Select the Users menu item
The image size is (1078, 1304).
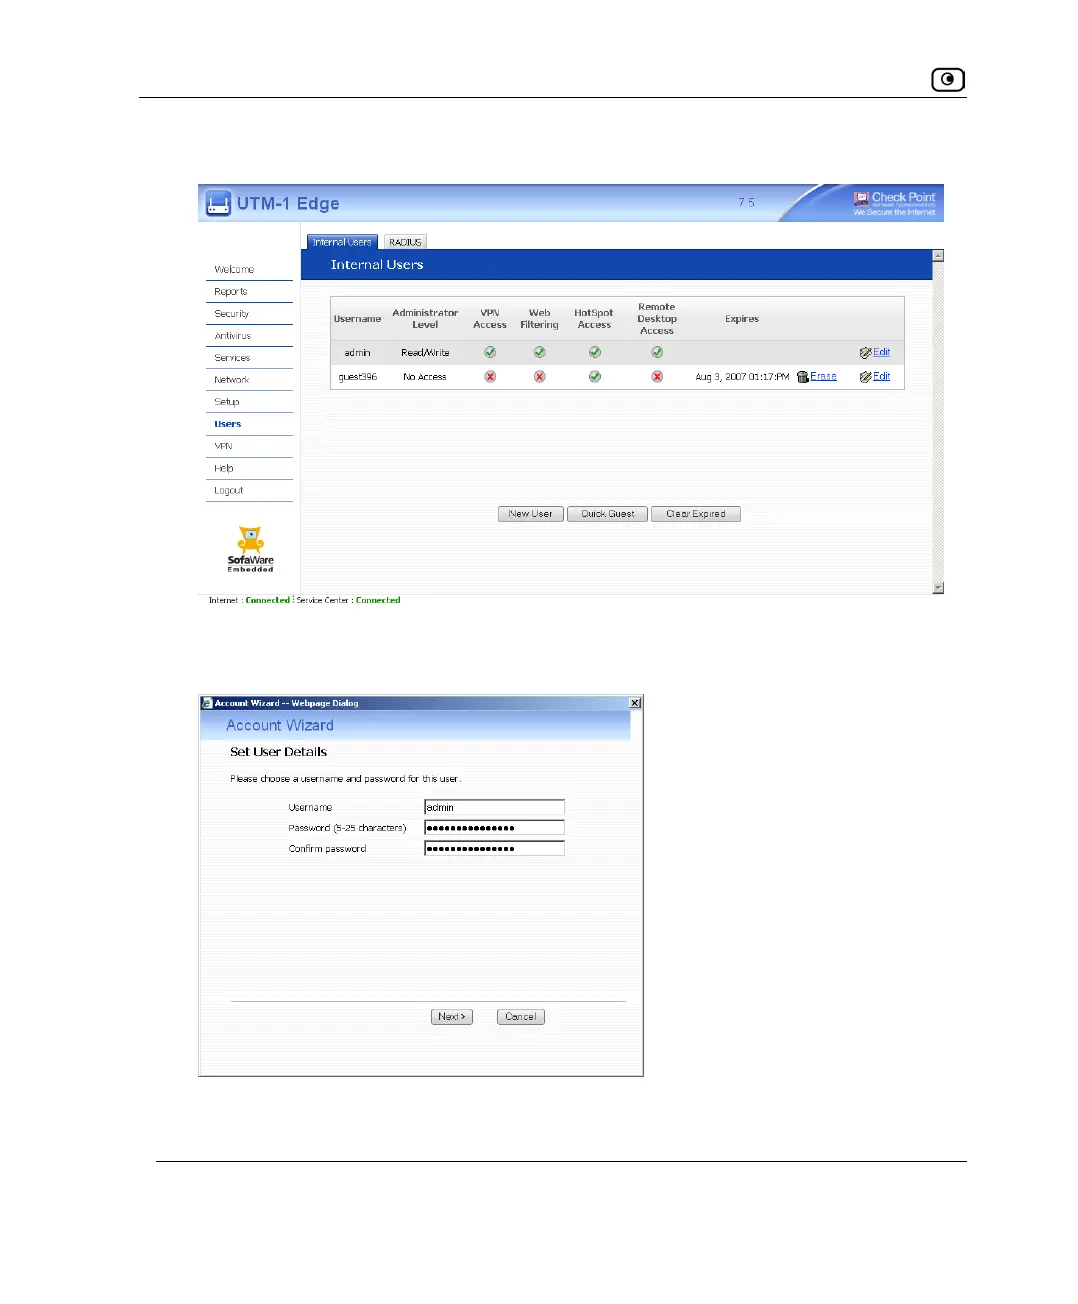[x=228, y=424]
